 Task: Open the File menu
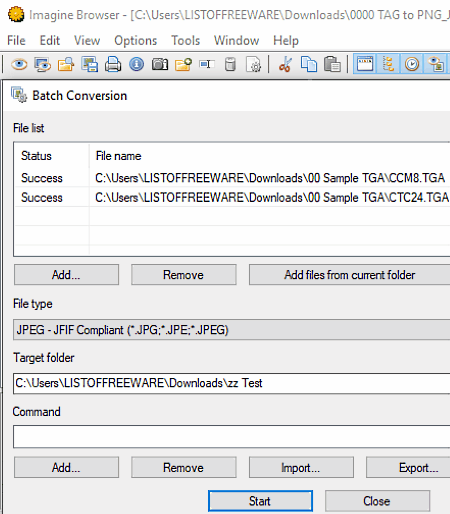[16, 40]
